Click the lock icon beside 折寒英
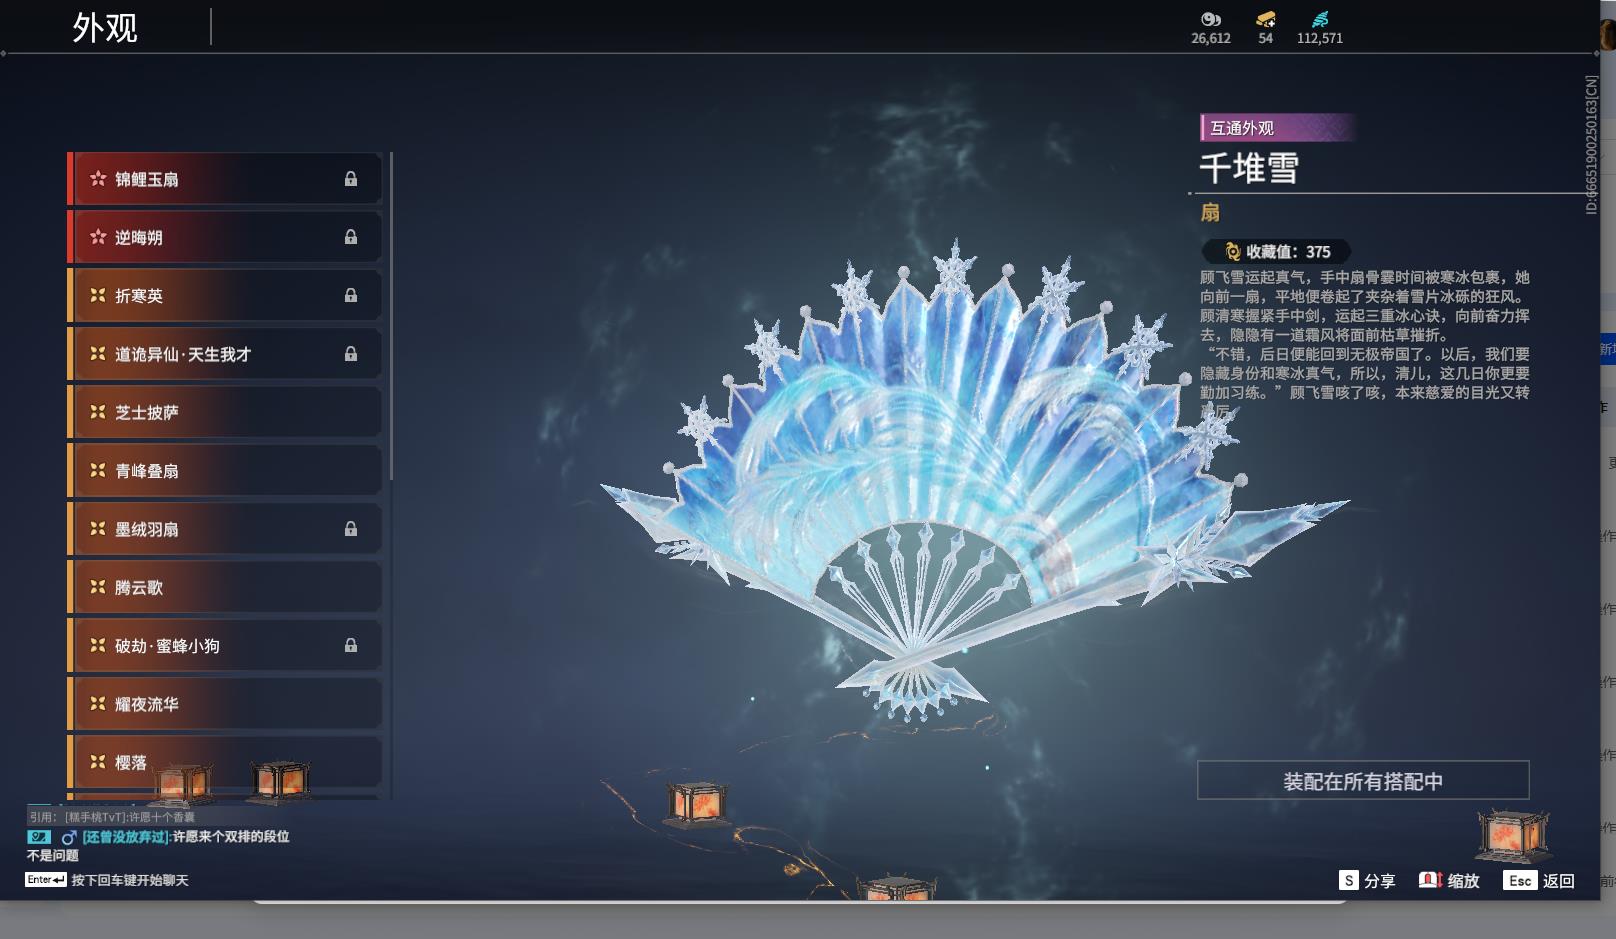The height and width of the screenshot is (939, 1616). (x=351, y=295)
